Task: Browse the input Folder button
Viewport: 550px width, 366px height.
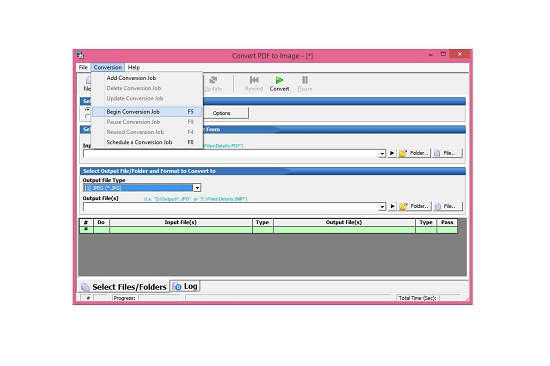Action: point(414,153)
